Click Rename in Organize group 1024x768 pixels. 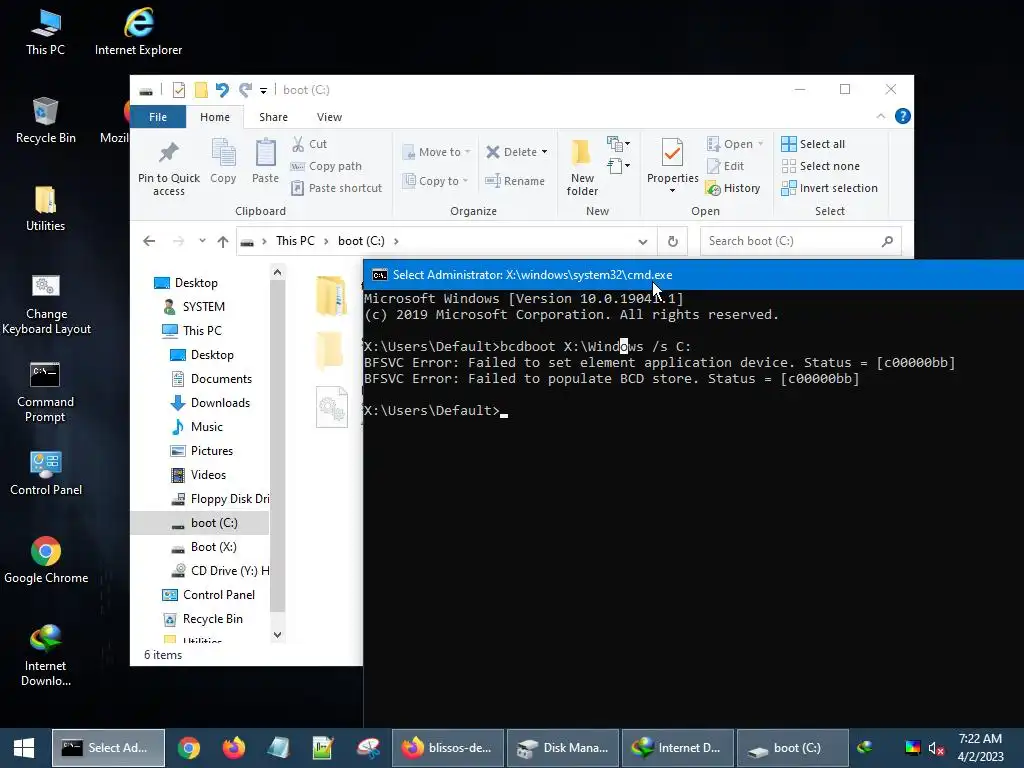[515, 181]
